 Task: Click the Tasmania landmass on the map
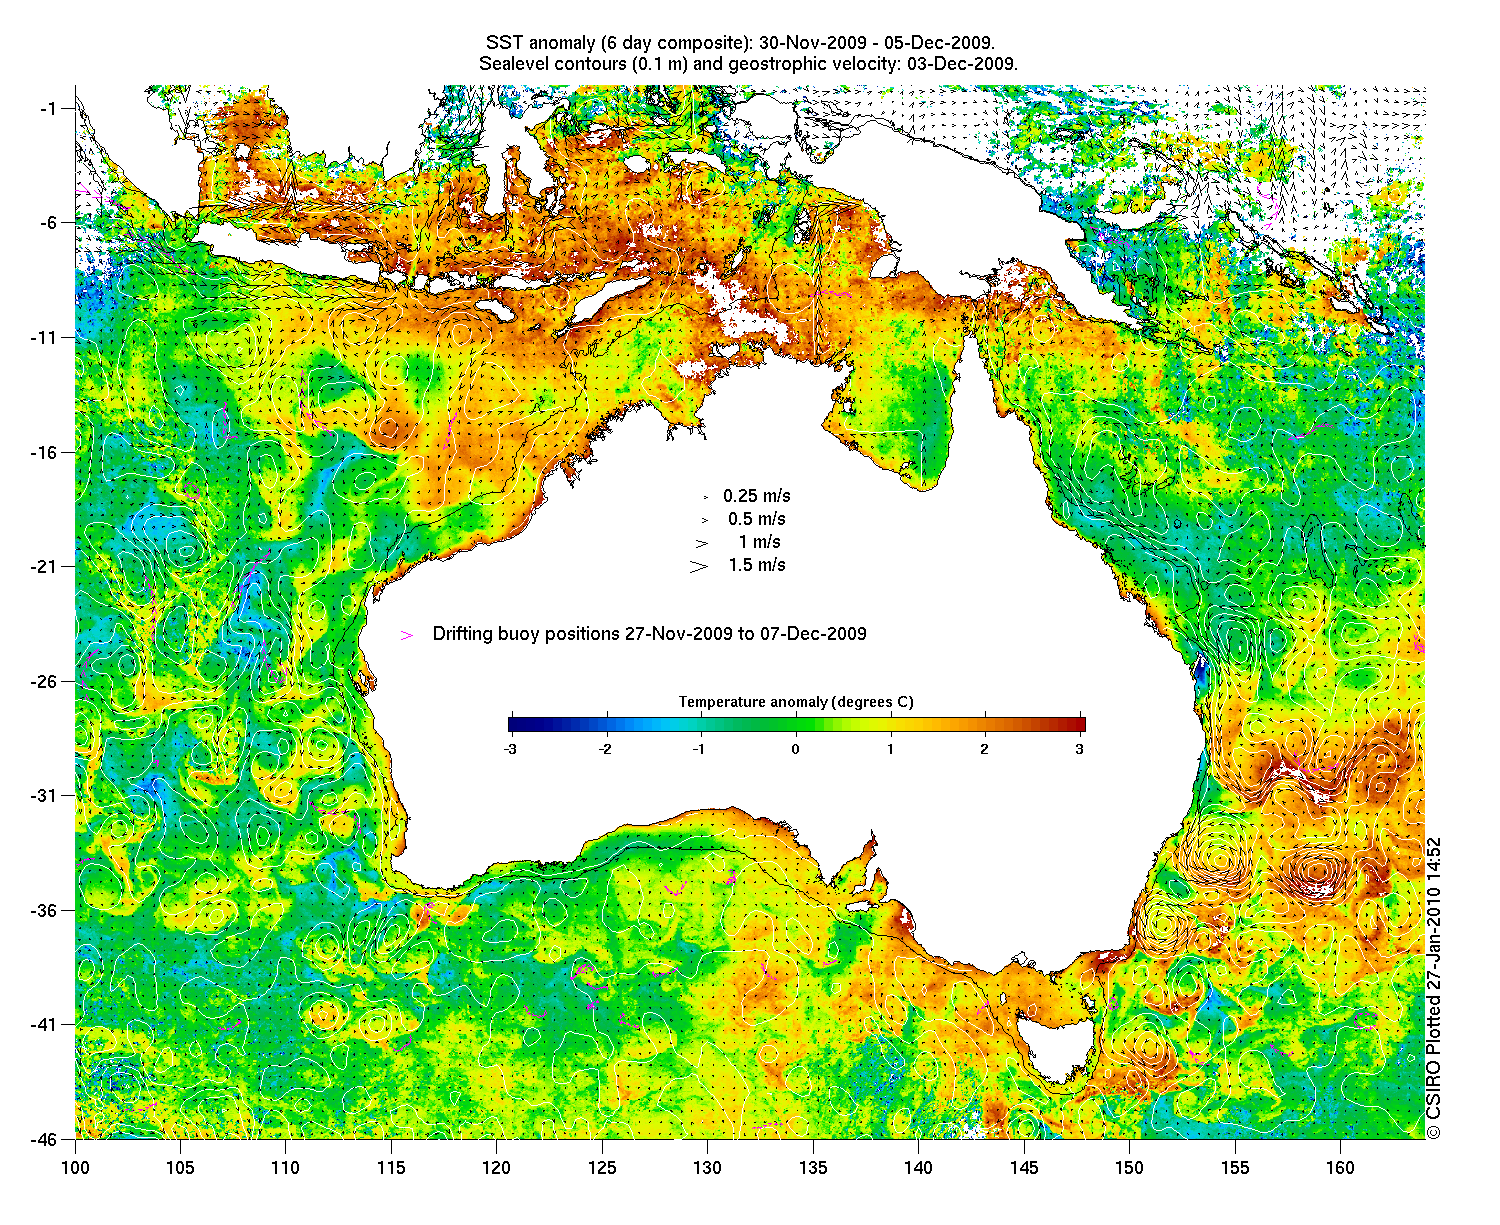click(x=1056, y=1048)
